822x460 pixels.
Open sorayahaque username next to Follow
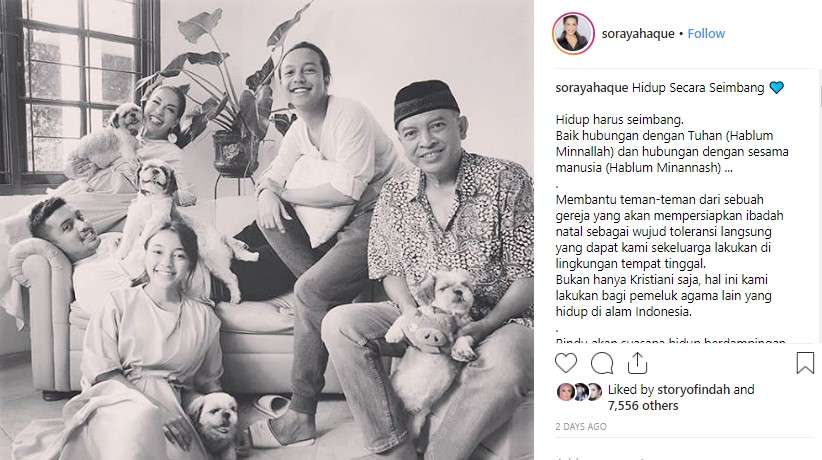tap(638, 34)
